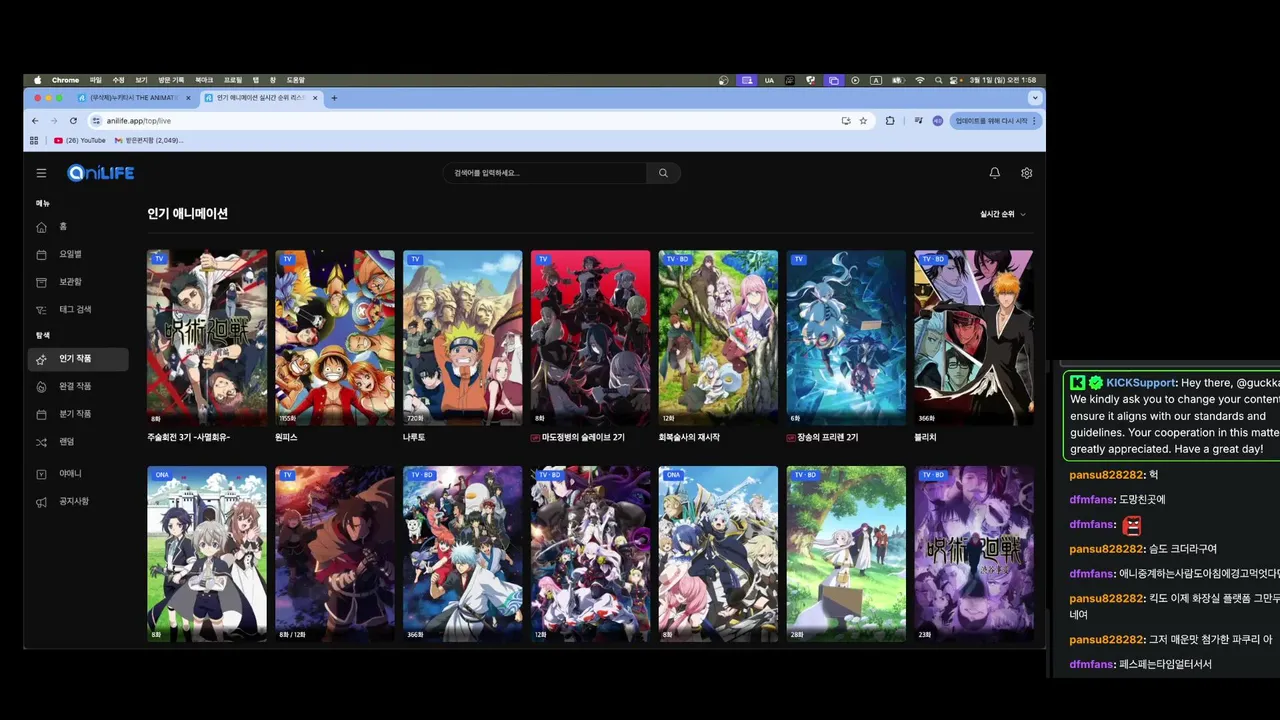The width and height of the screenshot is (1280, 720).
Task: Click KICKSupport username in chat
Action: point(1140,383)
